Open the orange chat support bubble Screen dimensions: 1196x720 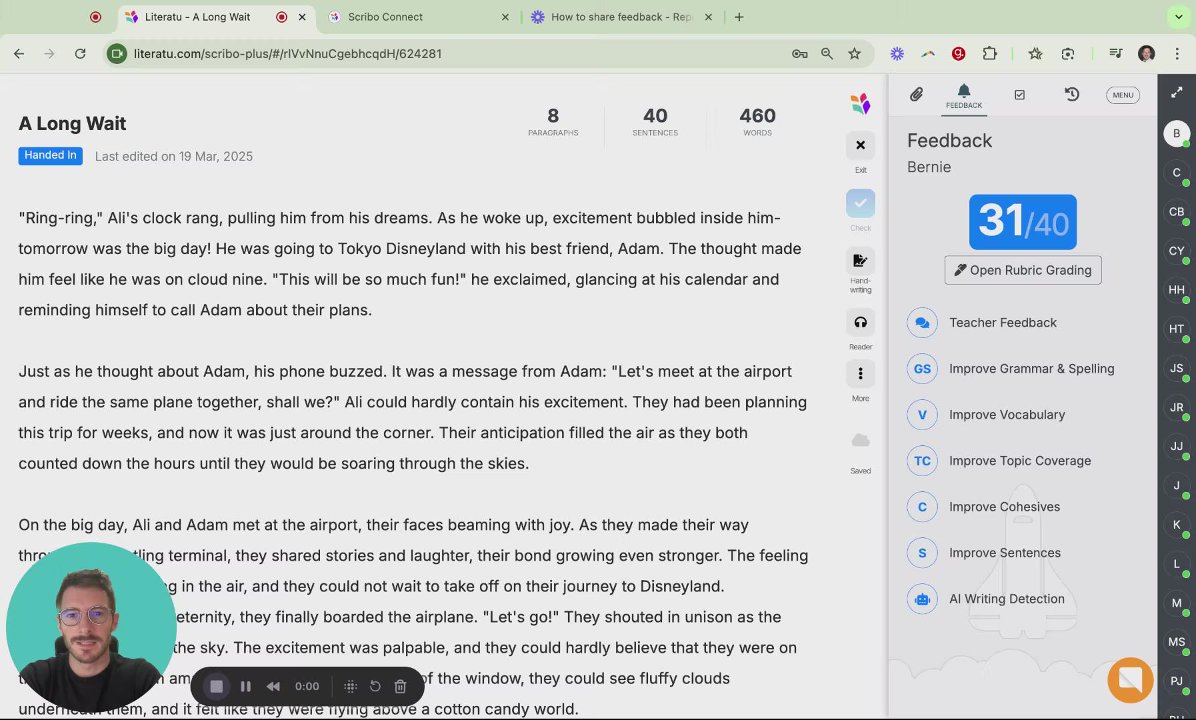(x=1130, y=680)
